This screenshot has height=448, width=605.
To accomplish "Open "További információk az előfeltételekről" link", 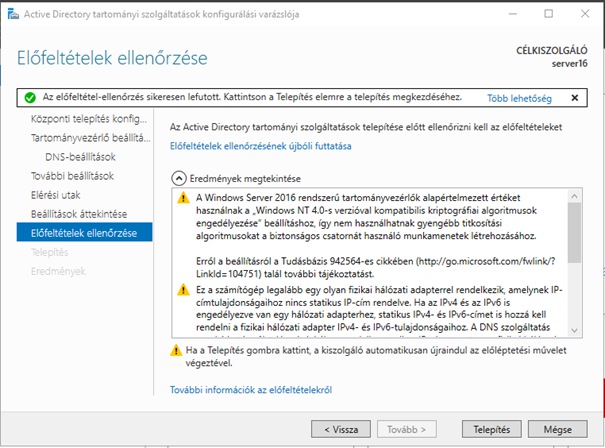I will coord(250,389).
